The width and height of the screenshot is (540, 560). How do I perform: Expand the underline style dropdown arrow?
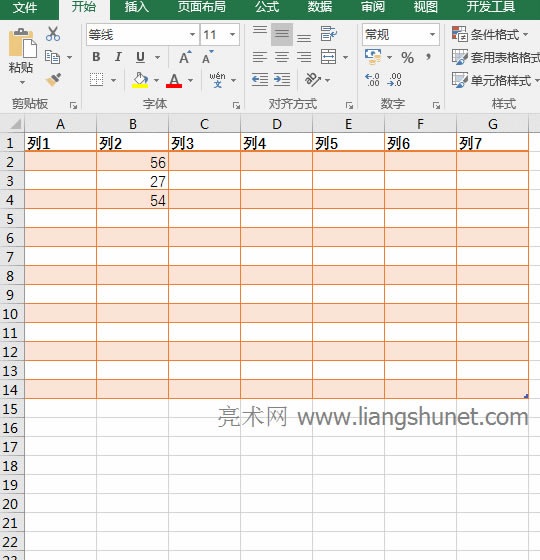pyautogui.click(x=157, y=57)
